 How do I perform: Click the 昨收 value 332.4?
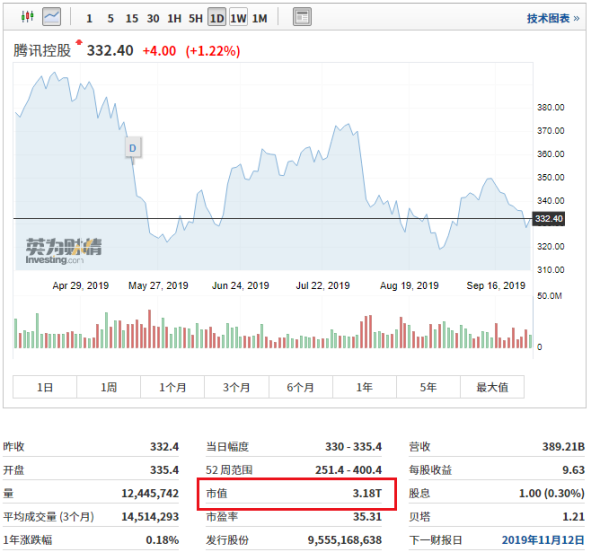click(164, 446)
